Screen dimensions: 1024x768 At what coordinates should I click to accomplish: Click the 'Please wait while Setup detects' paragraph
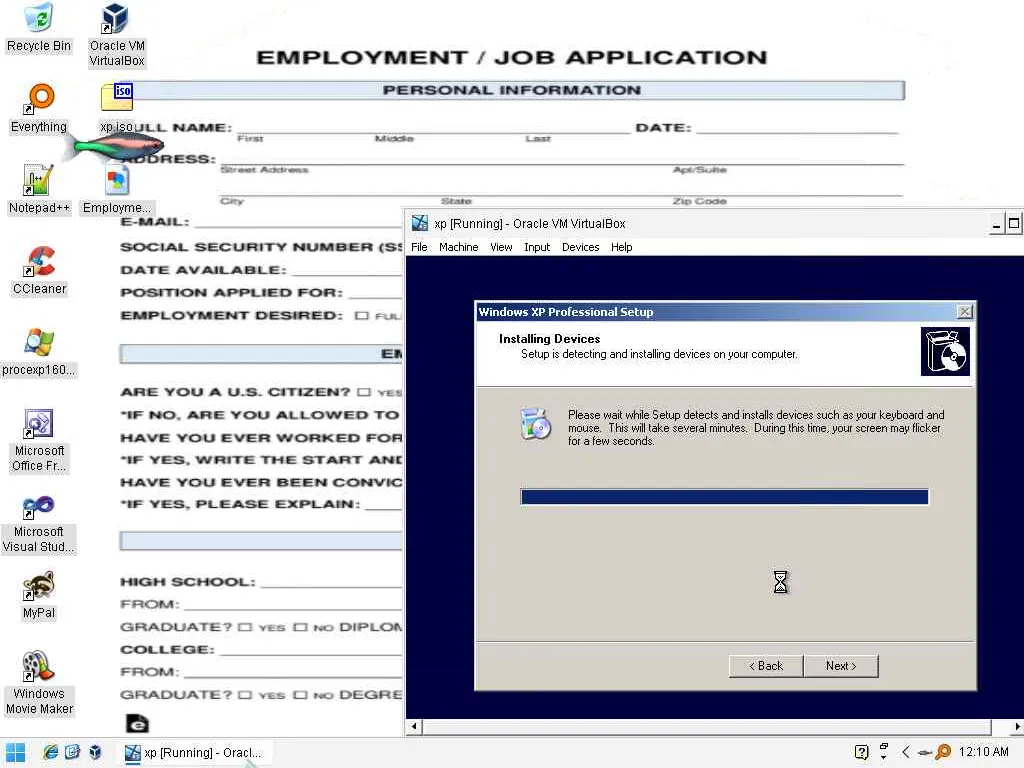[756, 428]
